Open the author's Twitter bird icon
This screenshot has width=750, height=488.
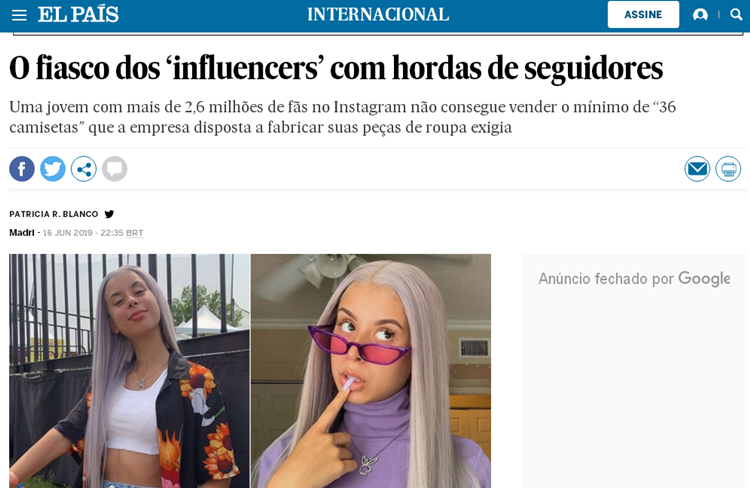pyautogui.click(x=109, y=214)
